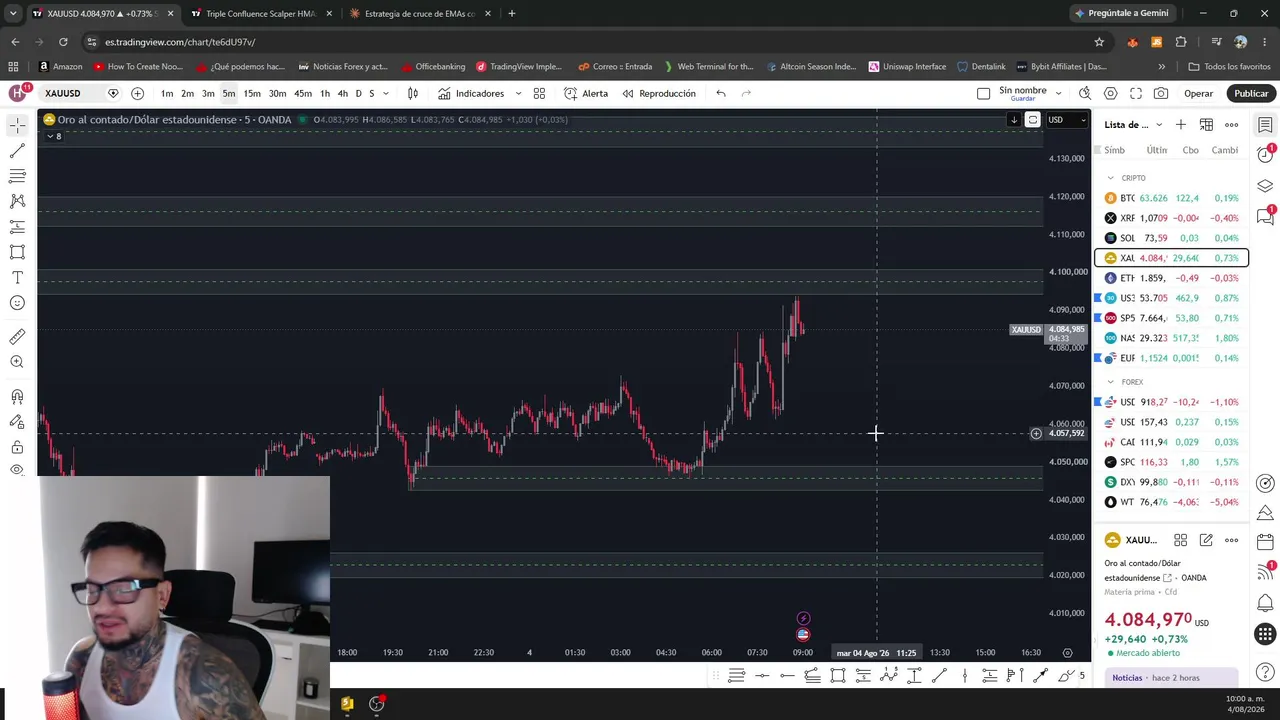Image resolution: width=1280 pixels, height=720 pixels.
Task: Activate the zoom in tool
Action: coord(17,362)
